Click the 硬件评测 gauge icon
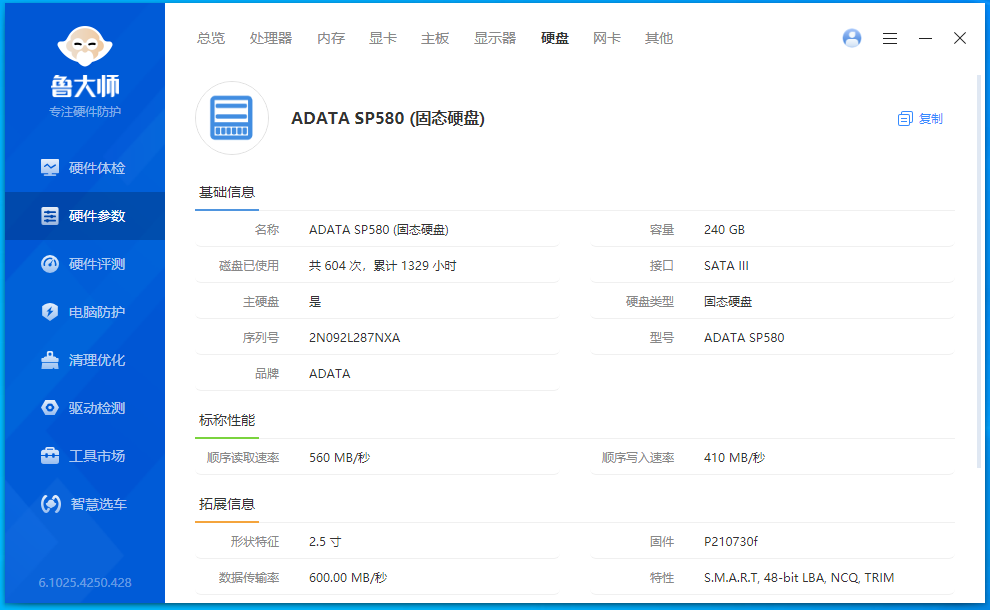The width and height of the screenshot is (990, 610). pos(49,264)
